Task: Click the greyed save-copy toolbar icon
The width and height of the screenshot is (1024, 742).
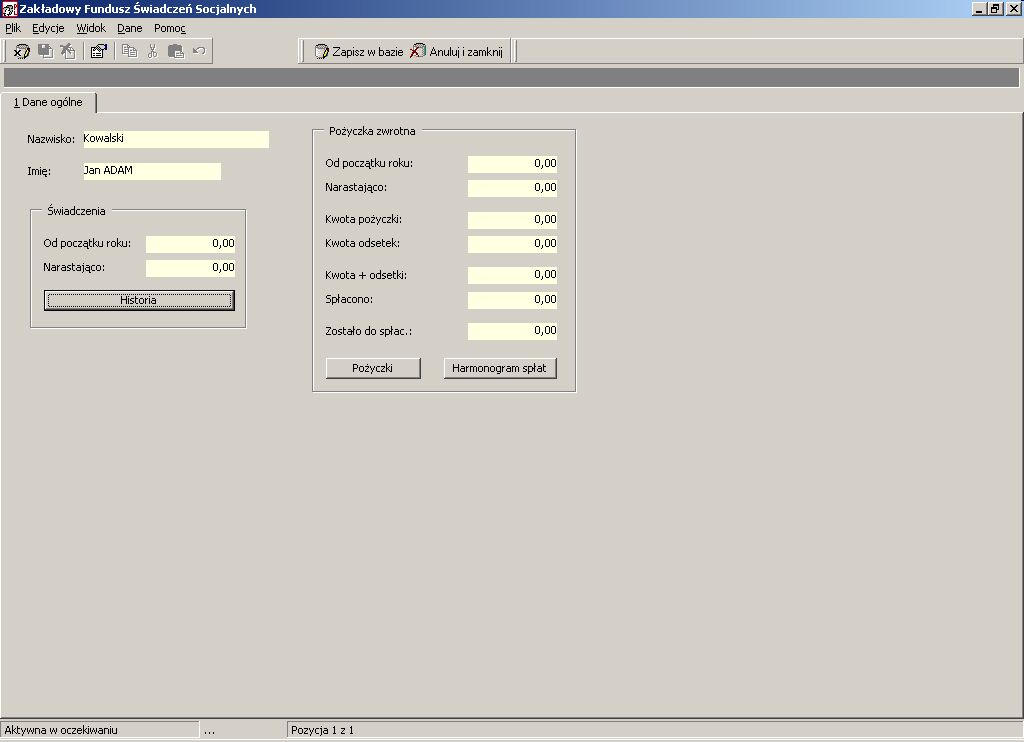Action: [45, 51]
